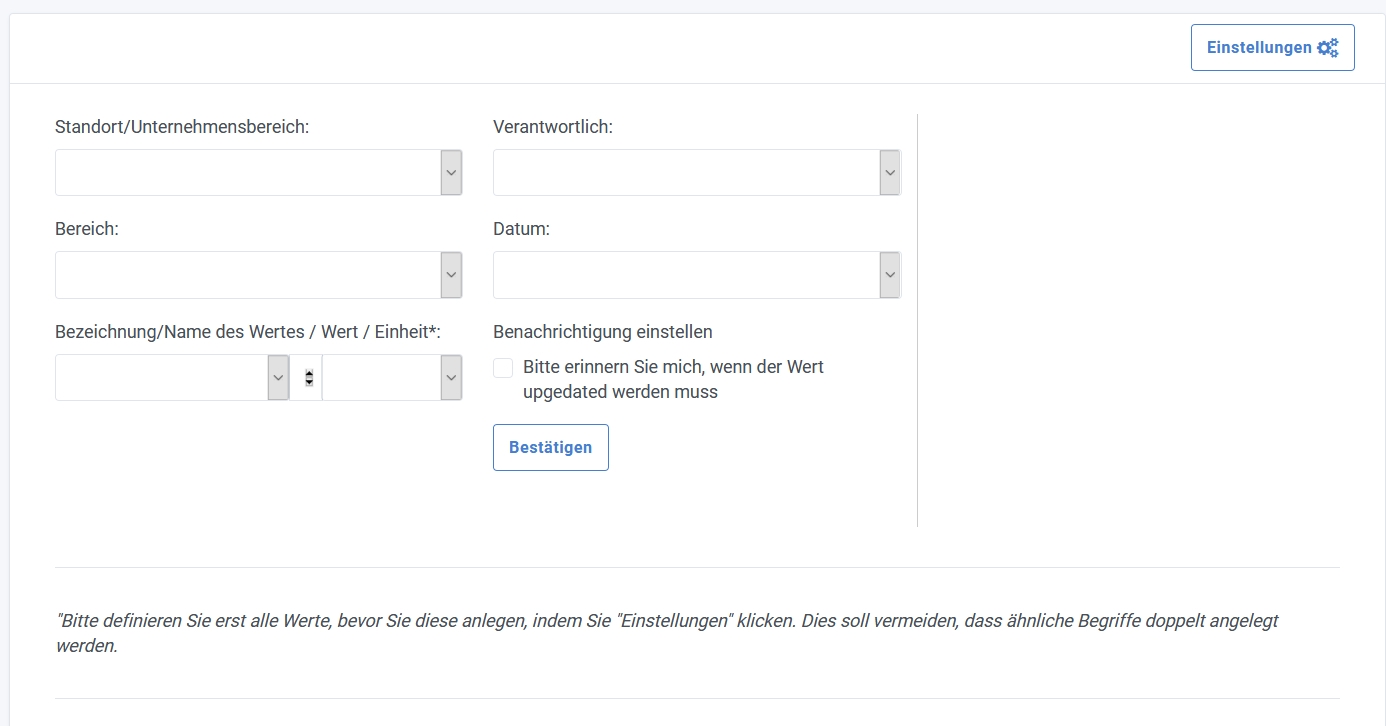The height and width of the screenshot is (726, 1386).
Task: Click into the Bezeichnung name field
Action: [161, 377]
